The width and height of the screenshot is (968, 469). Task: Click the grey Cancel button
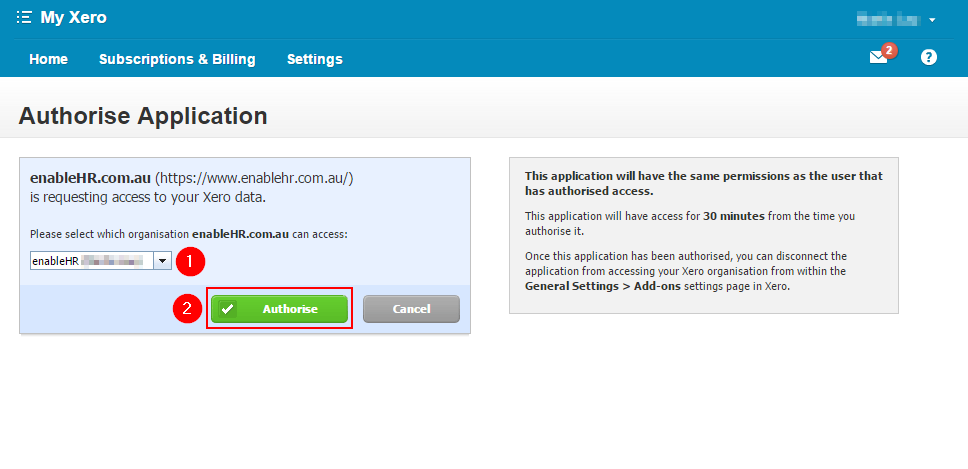411,309
